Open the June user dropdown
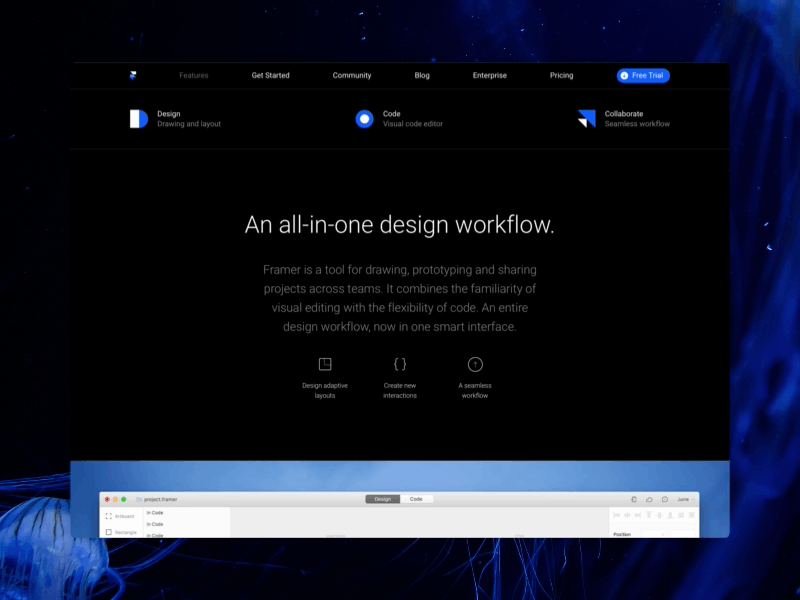The width and height of the screenshot is (800, 600). 685,499
